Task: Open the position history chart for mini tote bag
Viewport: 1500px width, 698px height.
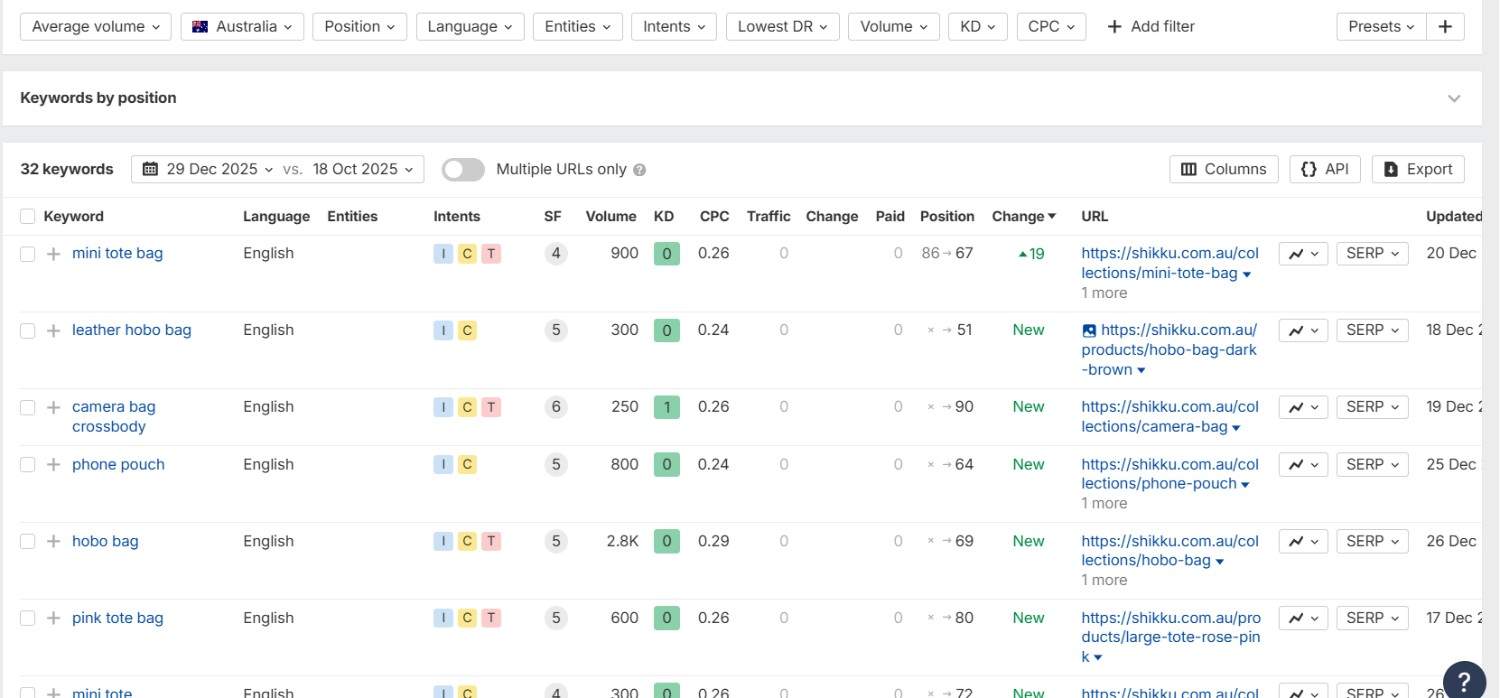Action: [x=1298, y=253]
